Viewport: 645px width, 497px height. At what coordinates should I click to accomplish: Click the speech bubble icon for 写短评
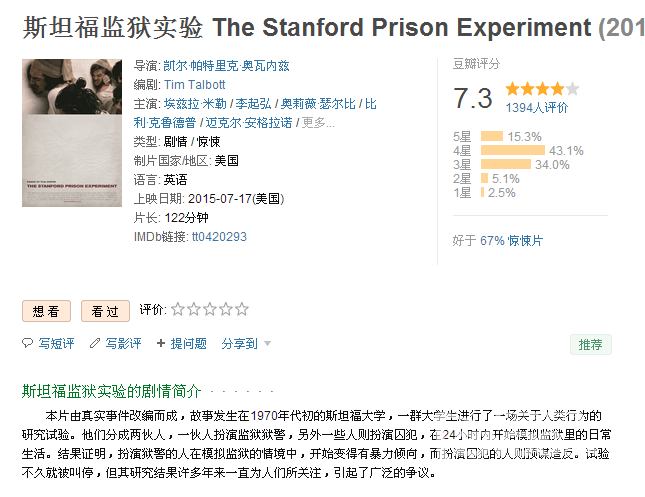pos(27,343)
